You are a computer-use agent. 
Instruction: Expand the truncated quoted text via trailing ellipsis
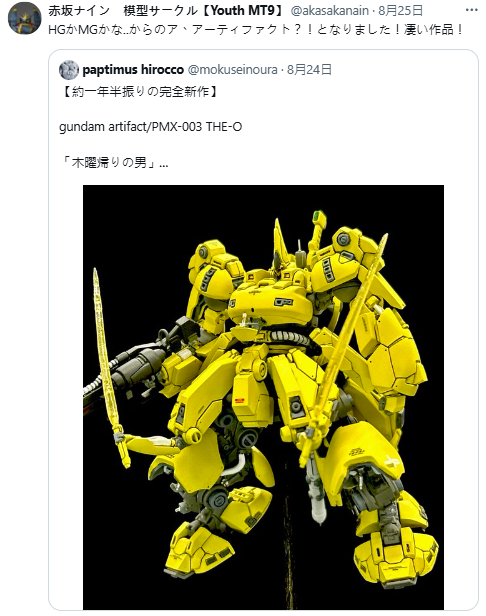click(164, 163)
